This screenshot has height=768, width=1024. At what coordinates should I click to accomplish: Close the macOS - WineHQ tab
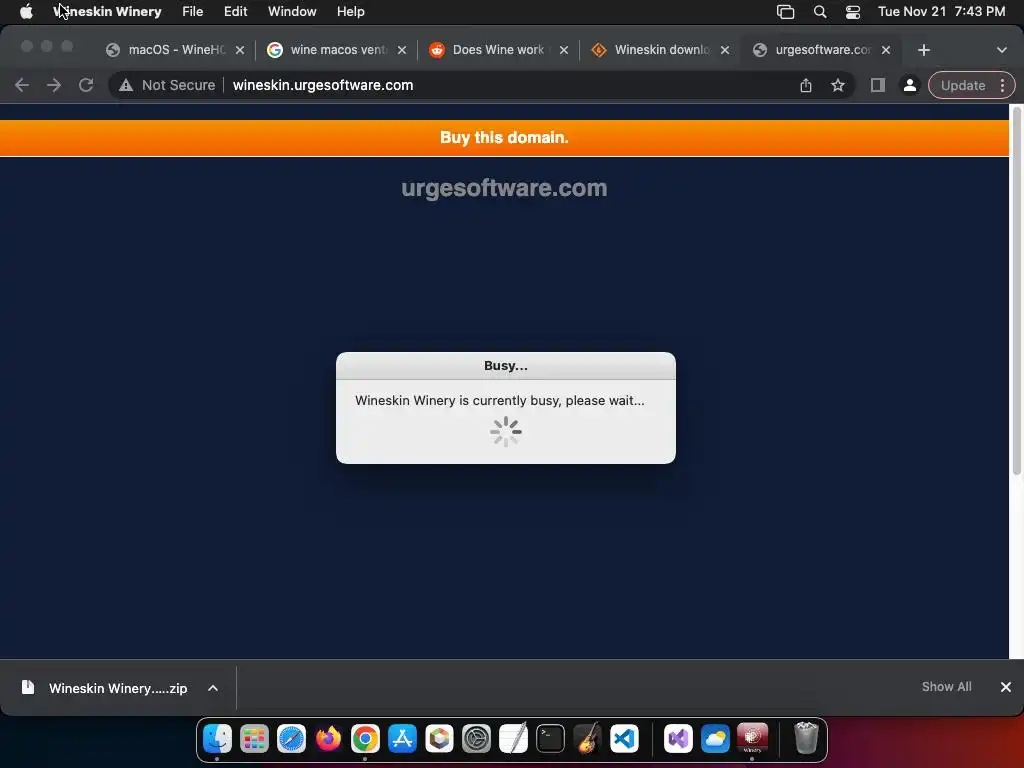click(240, 50)
